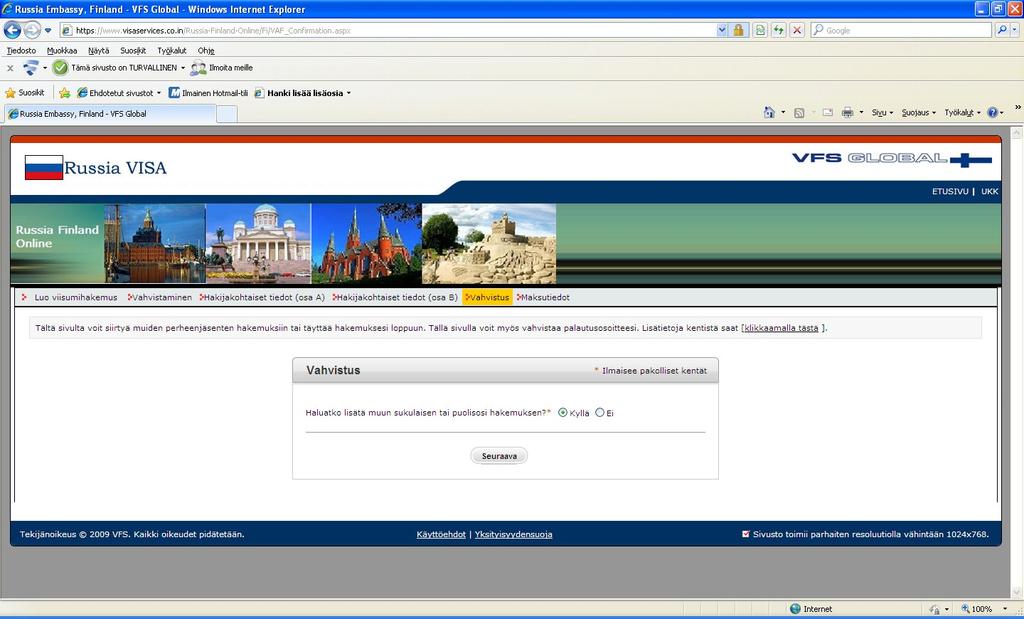This screenshot has width=1024, height=619.
Task: Open the Home page icon in command bar
Action: click(769, 112)
